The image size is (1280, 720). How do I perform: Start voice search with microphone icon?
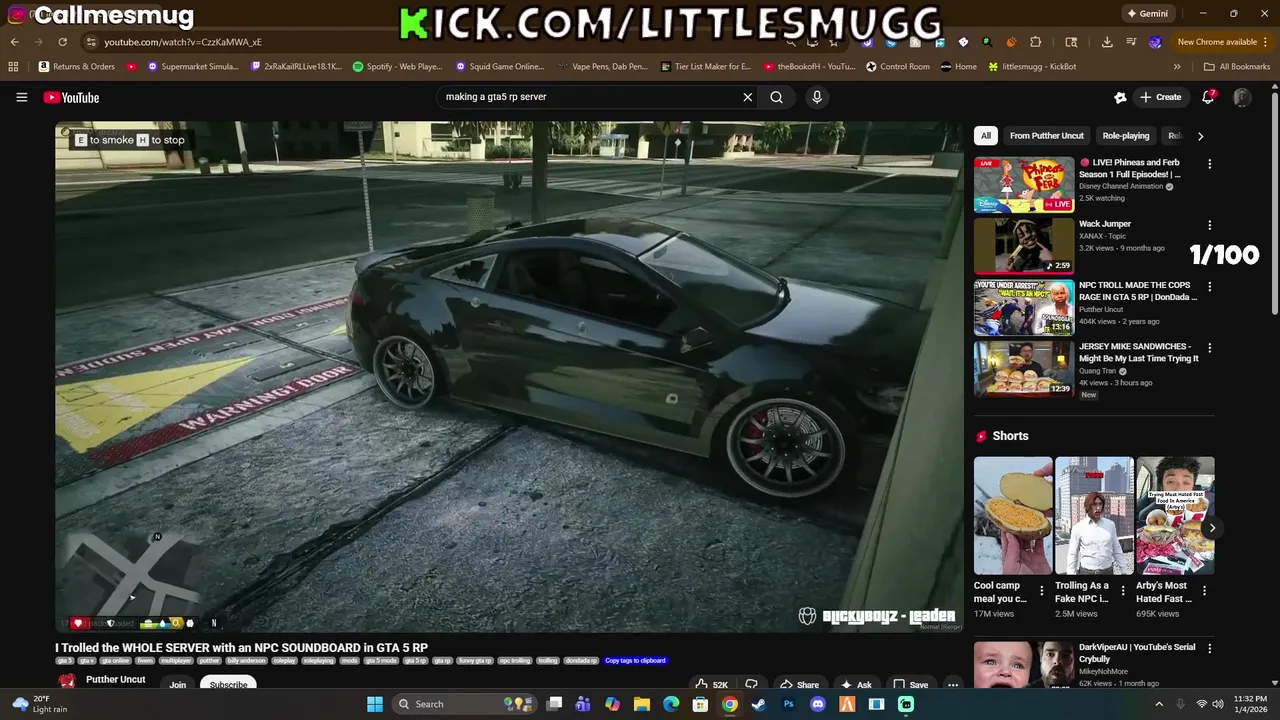point(817,97)
